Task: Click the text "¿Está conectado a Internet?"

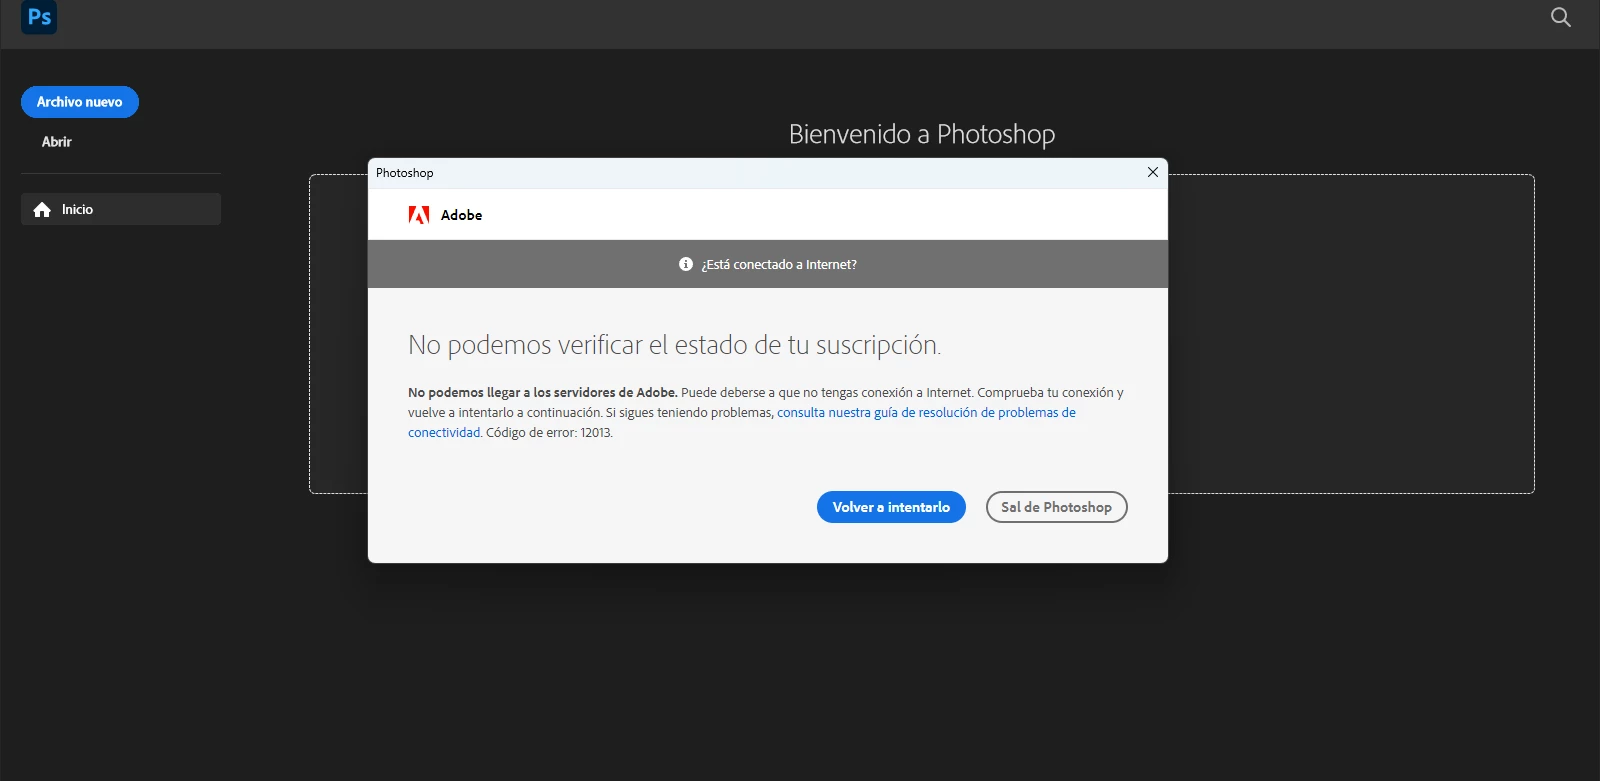Action: click(x=779, y=264)
